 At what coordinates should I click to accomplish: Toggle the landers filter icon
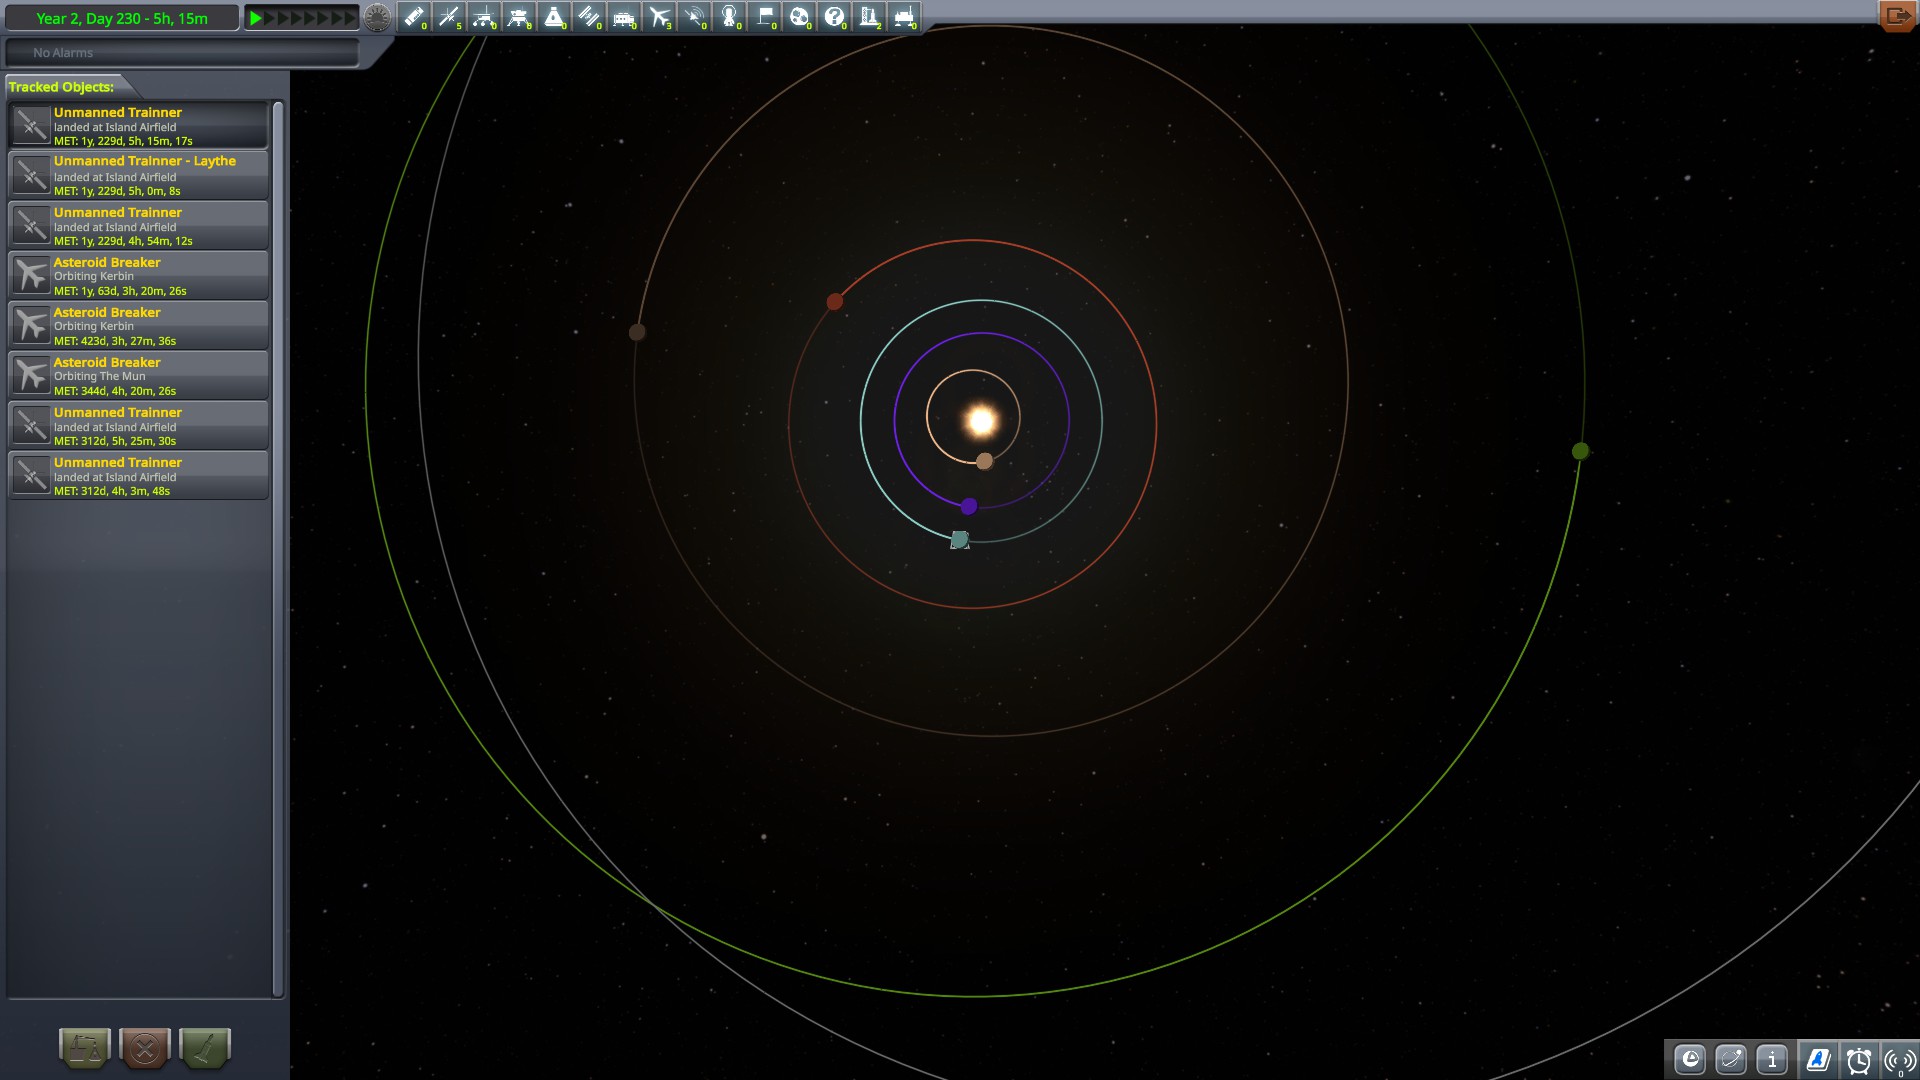point(519,17)
